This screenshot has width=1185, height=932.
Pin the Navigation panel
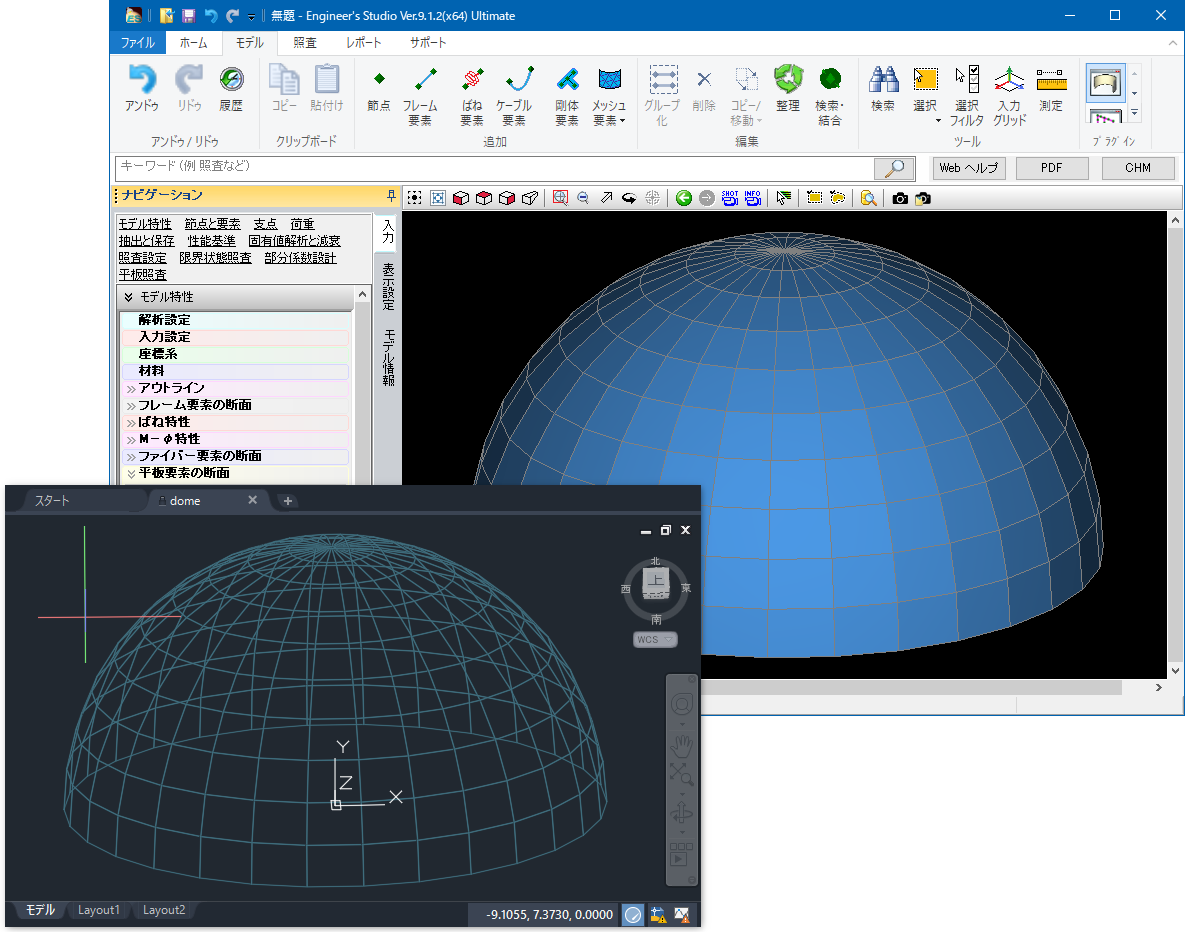pyautogui.click(x=391, y=195)
